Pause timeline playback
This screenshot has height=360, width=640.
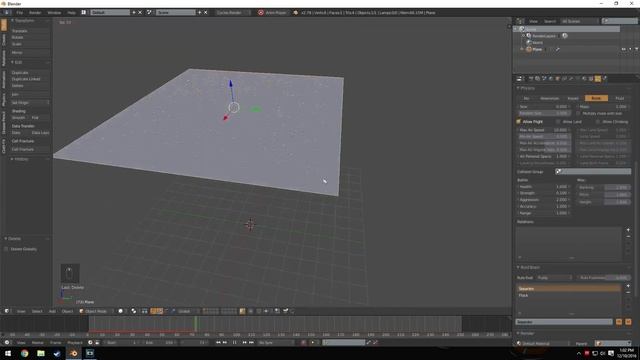[235, 342]
